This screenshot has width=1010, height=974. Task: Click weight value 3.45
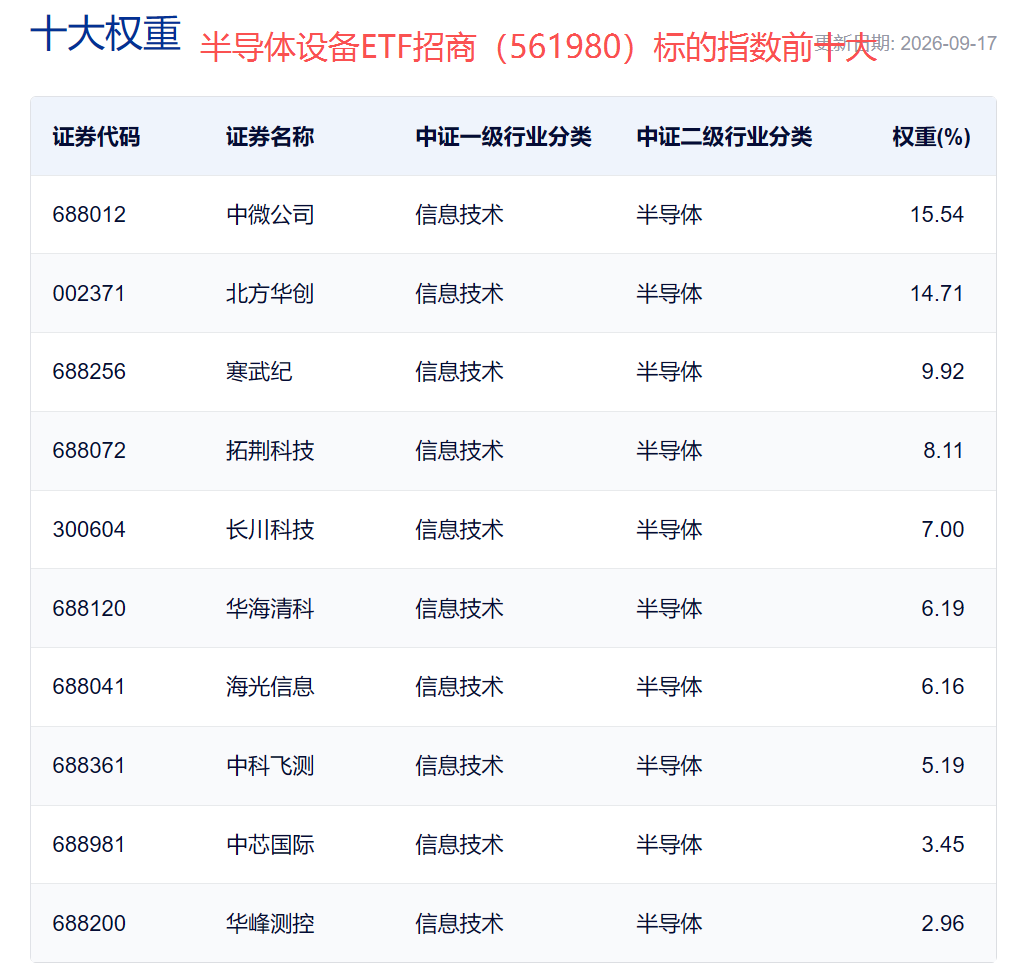point(942,845)
